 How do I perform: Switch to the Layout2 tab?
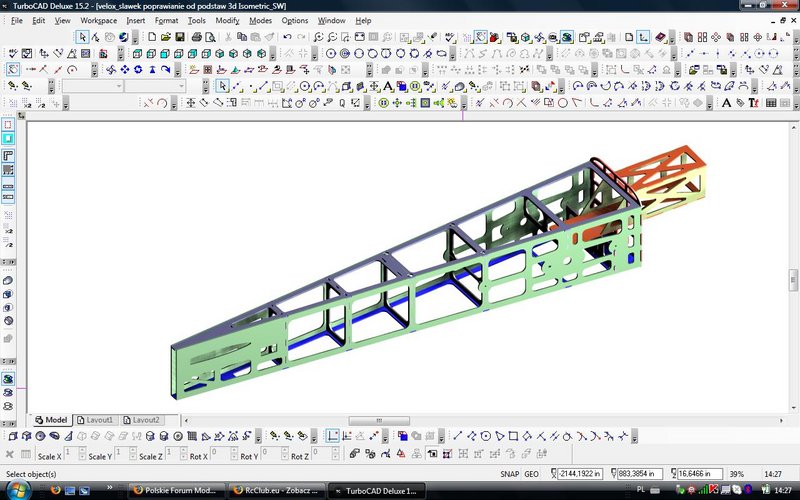coord(141,420)
